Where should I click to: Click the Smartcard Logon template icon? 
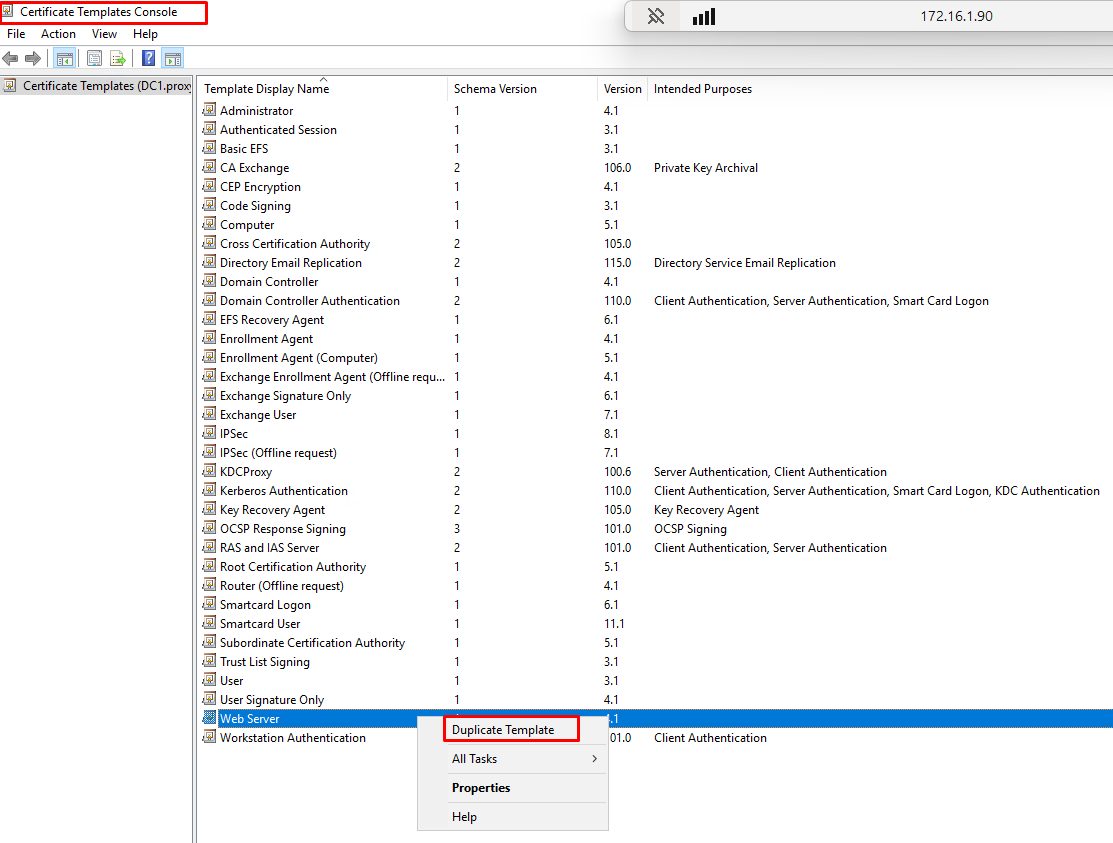coord(209,604)
